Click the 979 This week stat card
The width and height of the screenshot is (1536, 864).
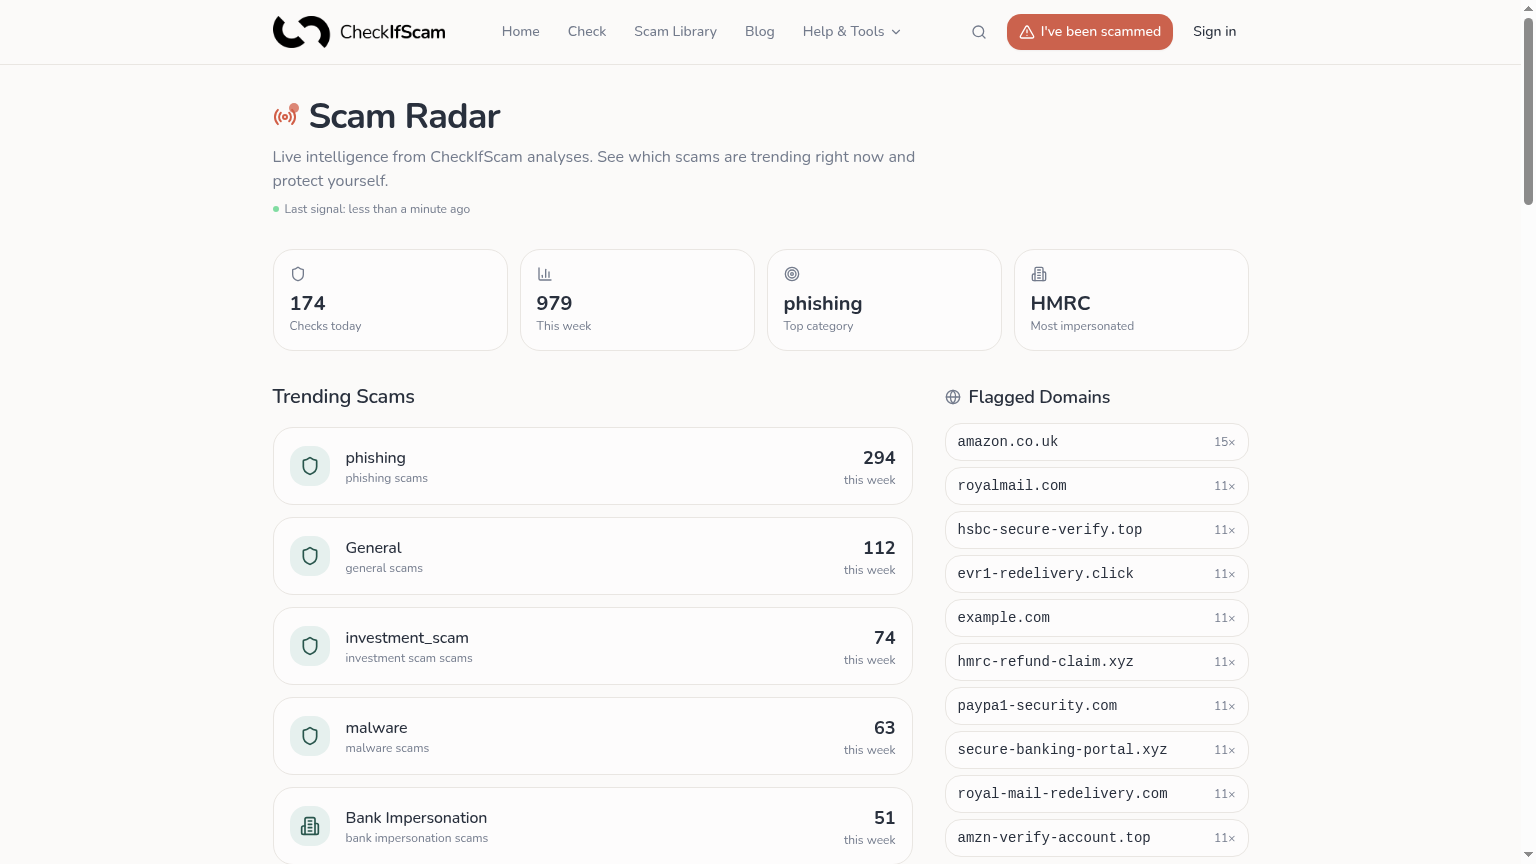[637, 300]
